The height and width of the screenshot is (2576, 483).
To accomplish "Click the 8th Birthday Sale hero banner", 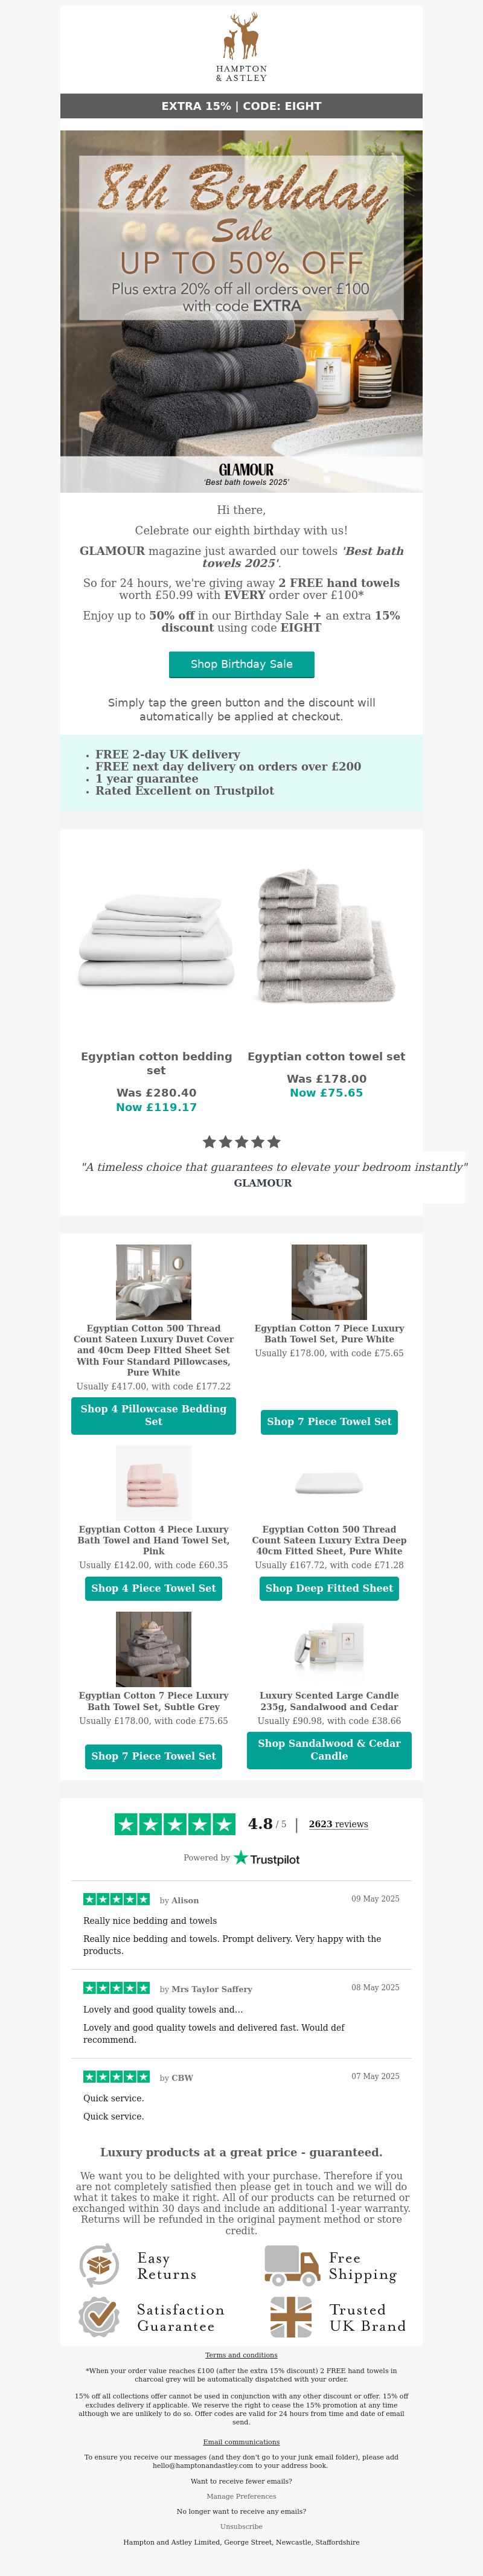I will tap(241, 311).
